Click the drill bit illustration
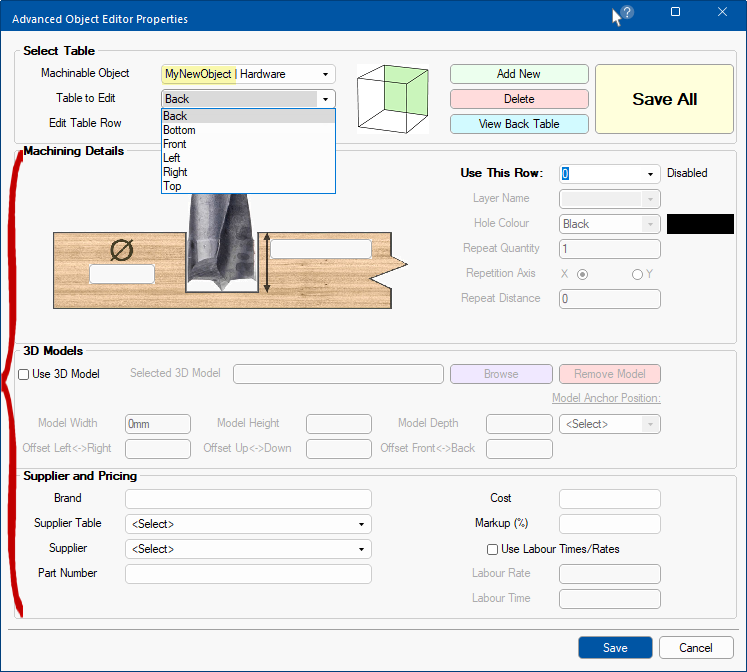Viewport: 747px width, 672px height. (x=221, y=240)
